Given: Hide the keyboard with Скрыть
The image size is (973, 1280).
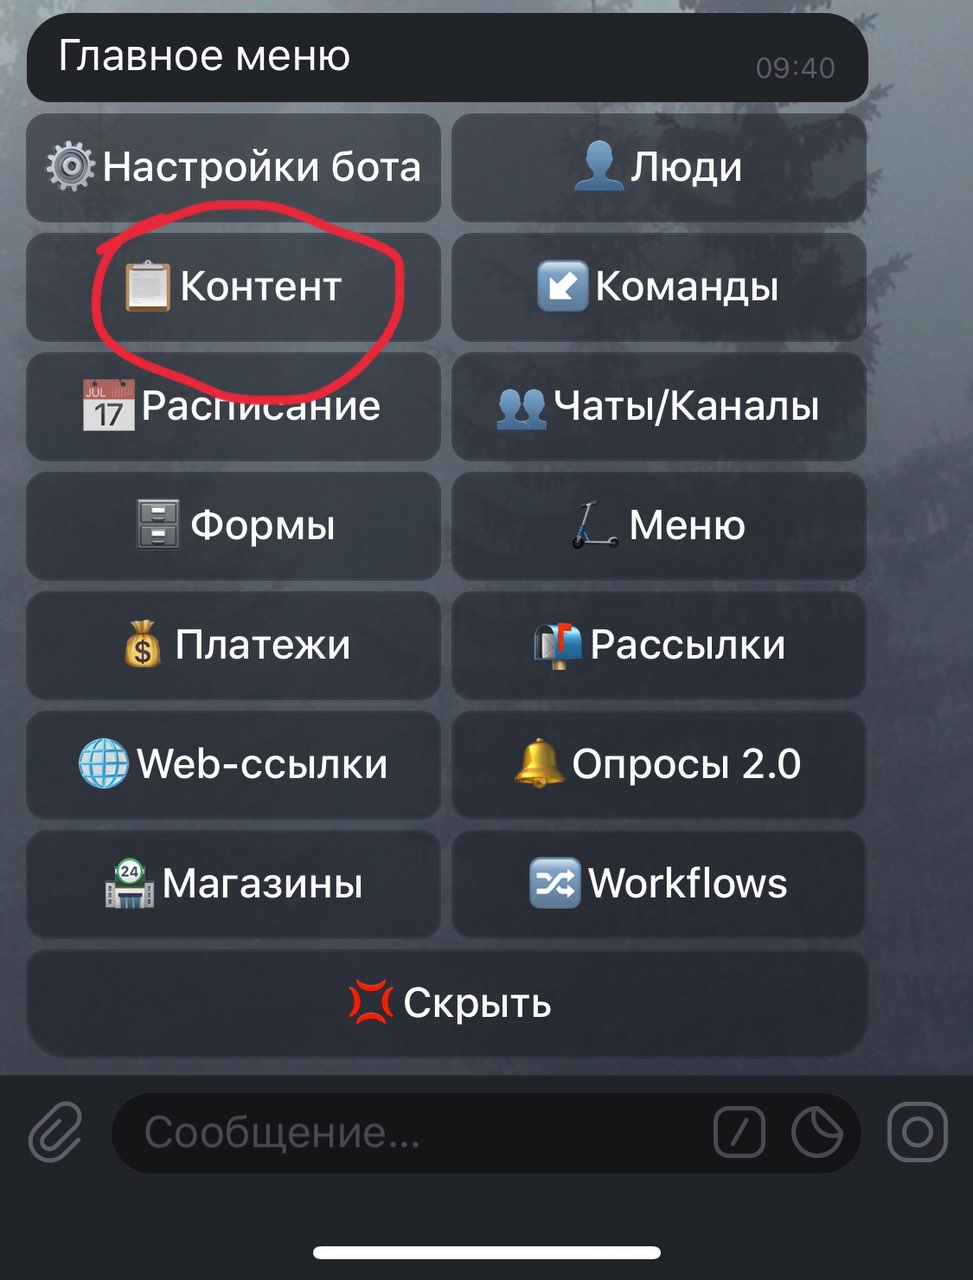Looking at the screenshot, I should (447, 1003).
